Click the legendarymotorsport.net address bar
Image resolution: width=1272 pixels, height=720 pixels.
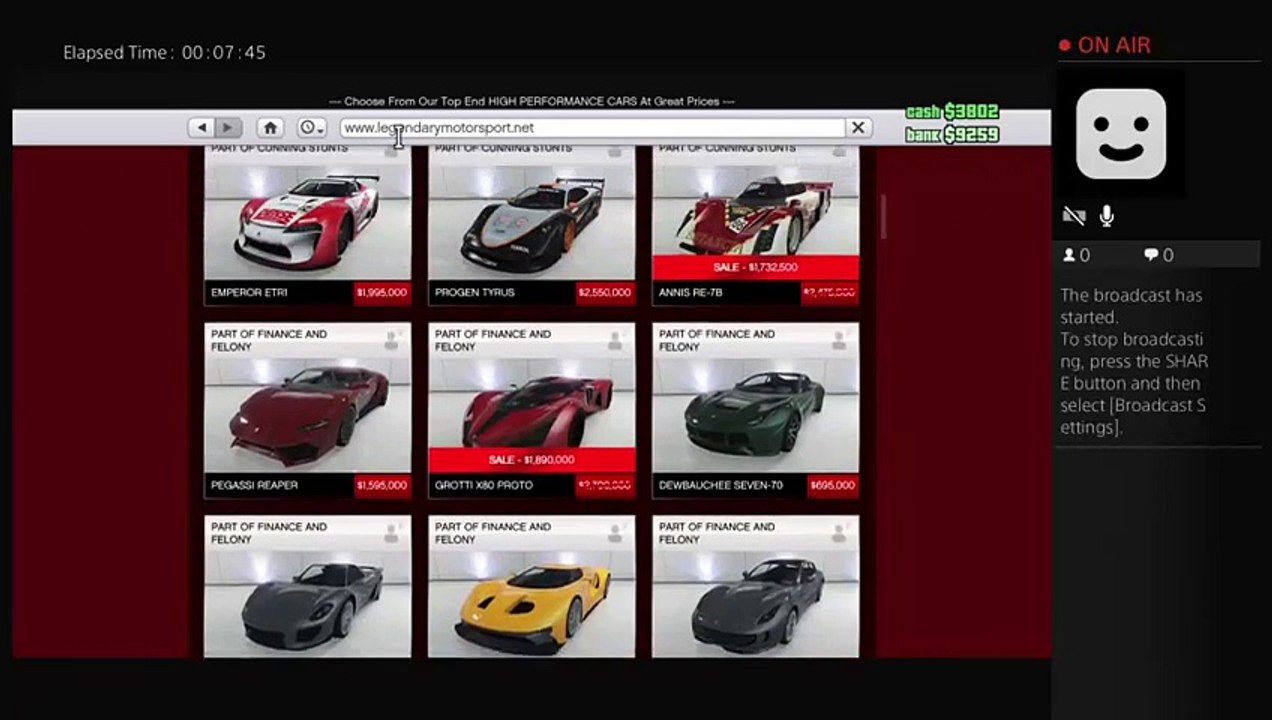pyautogui.click(x=591, y=128)
